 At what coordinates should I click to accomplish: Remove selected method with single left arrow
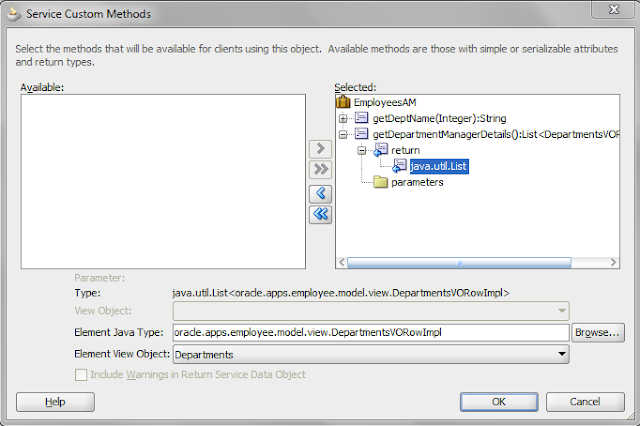click(320, 194)
